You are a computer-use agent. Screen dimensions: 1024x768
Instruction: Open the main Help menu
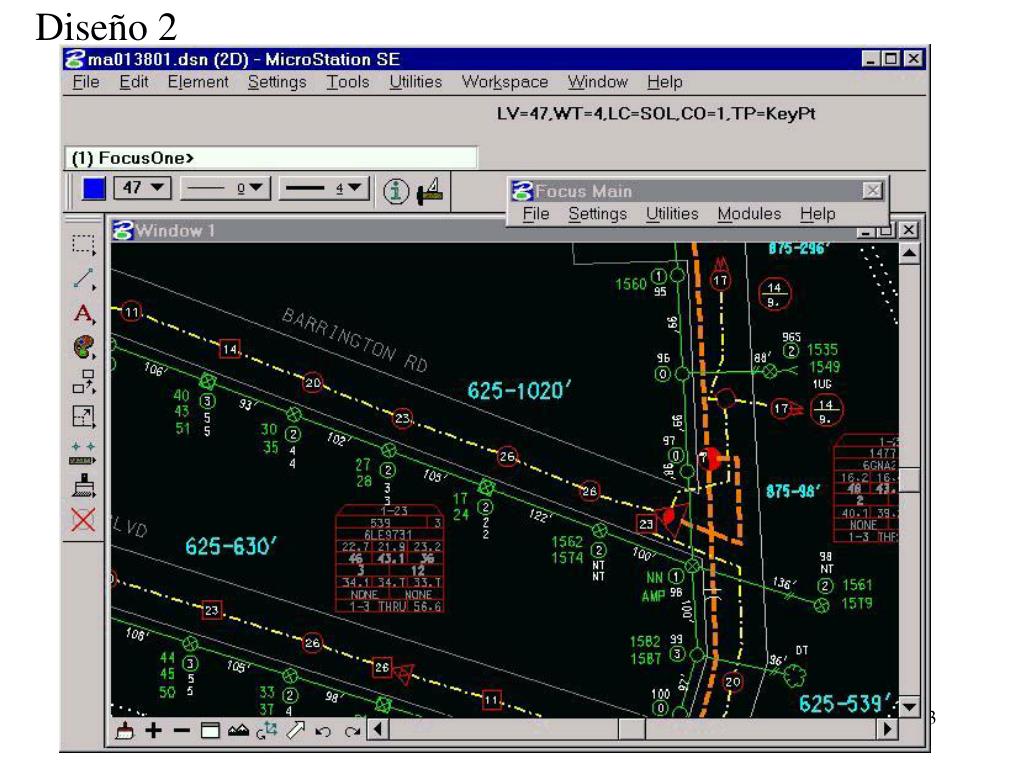coord(665,82)
